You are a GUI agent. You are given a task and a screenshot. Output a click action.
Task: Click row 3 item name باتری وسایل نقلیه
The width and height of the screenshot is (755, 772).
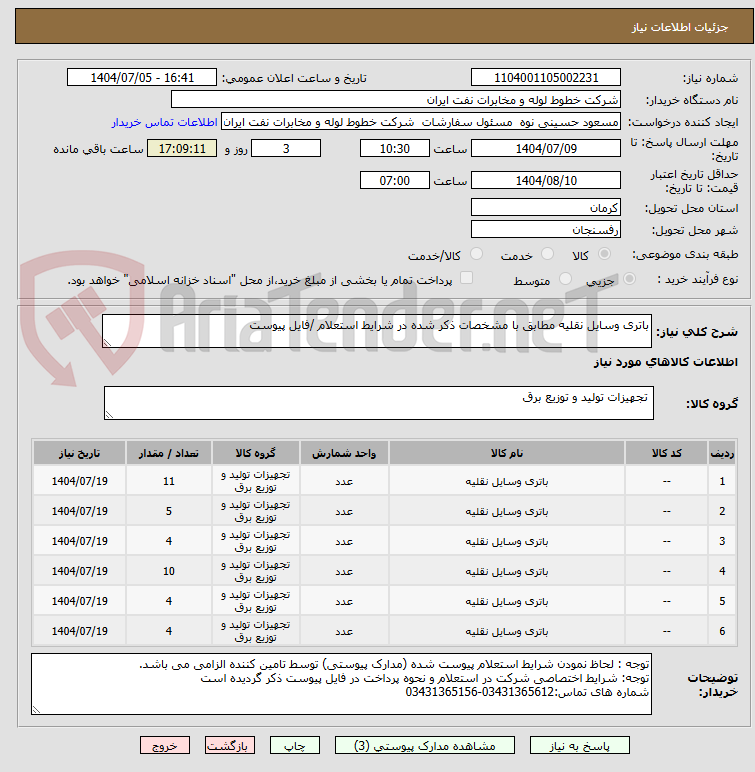point(507,542)
